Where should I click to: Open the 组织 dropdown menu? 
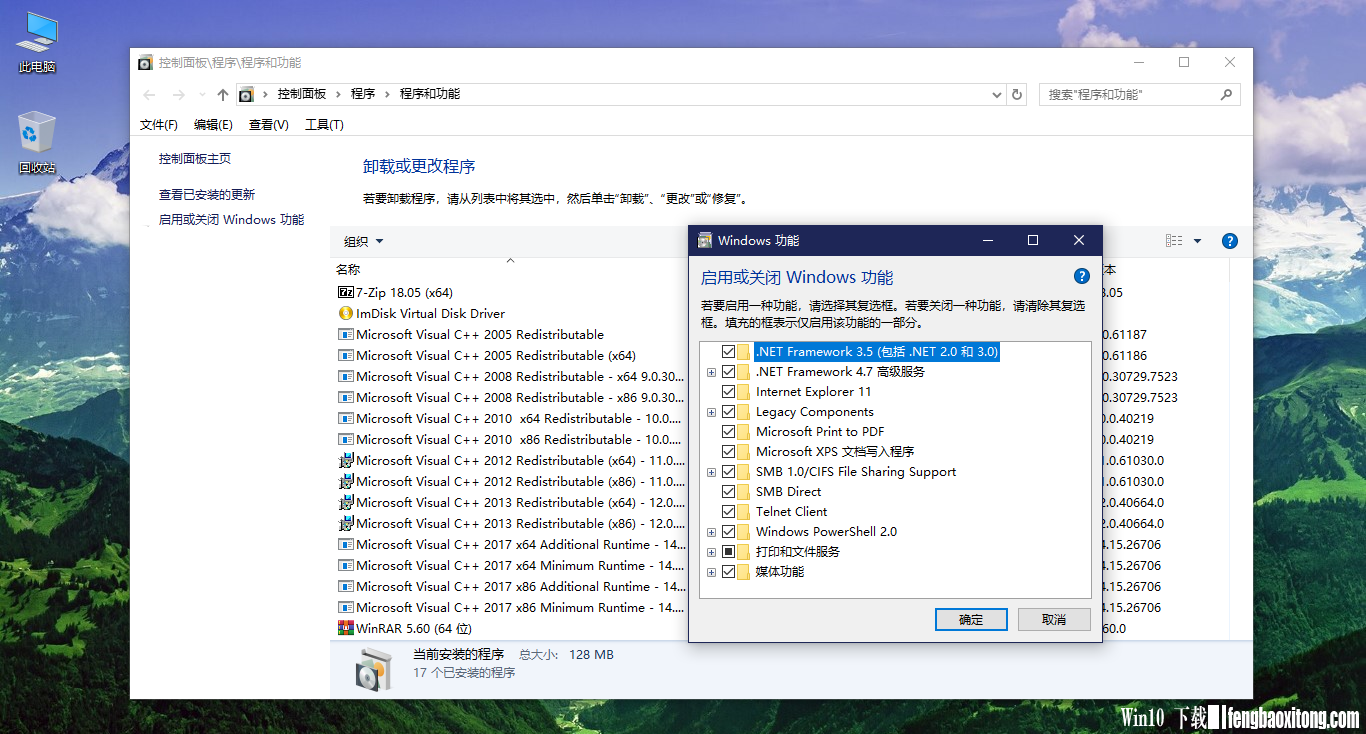tap(364, 241)
